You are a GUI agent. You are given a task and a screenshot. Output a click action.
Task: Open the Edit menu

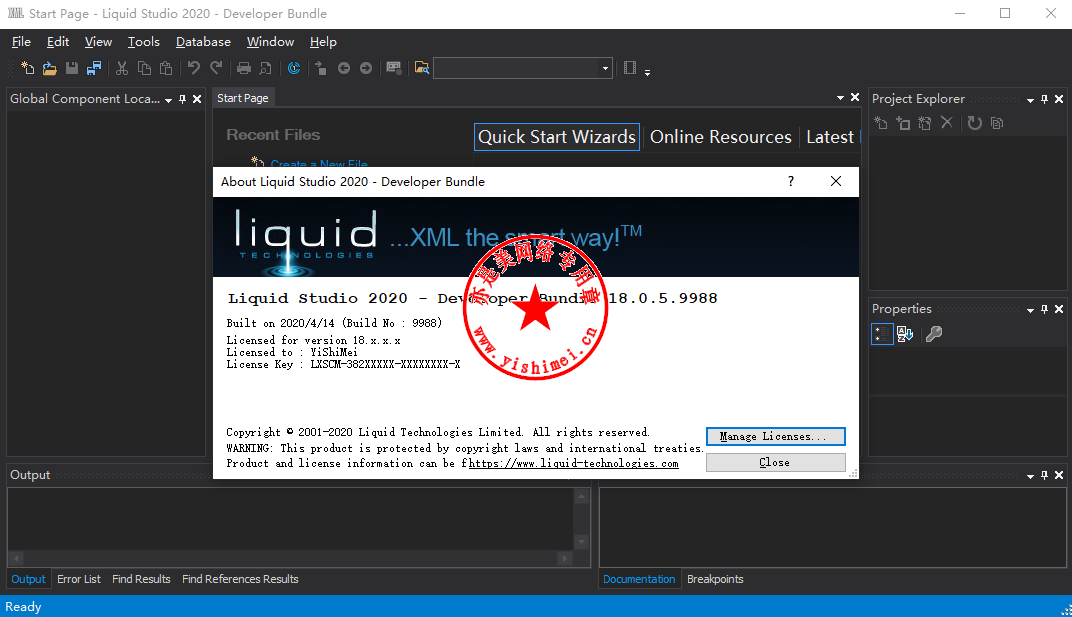pyautogui.click(x=58, y=42)
